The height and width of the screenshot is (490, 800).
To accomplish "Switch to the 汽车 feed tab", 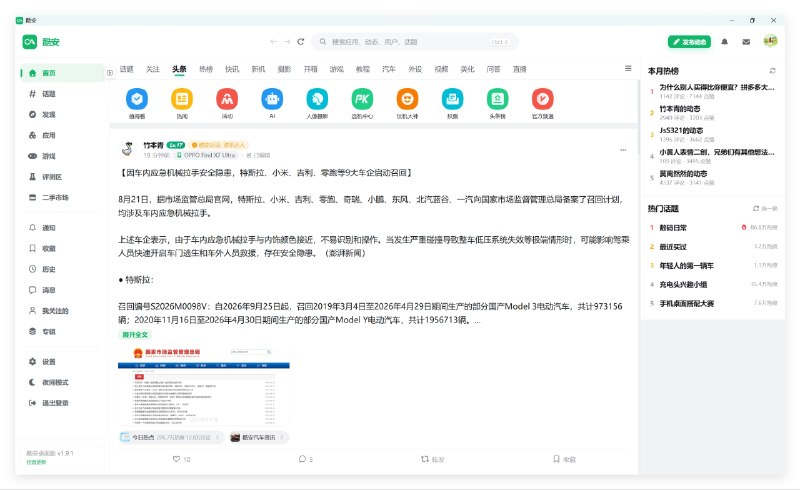I will [389, 69].
